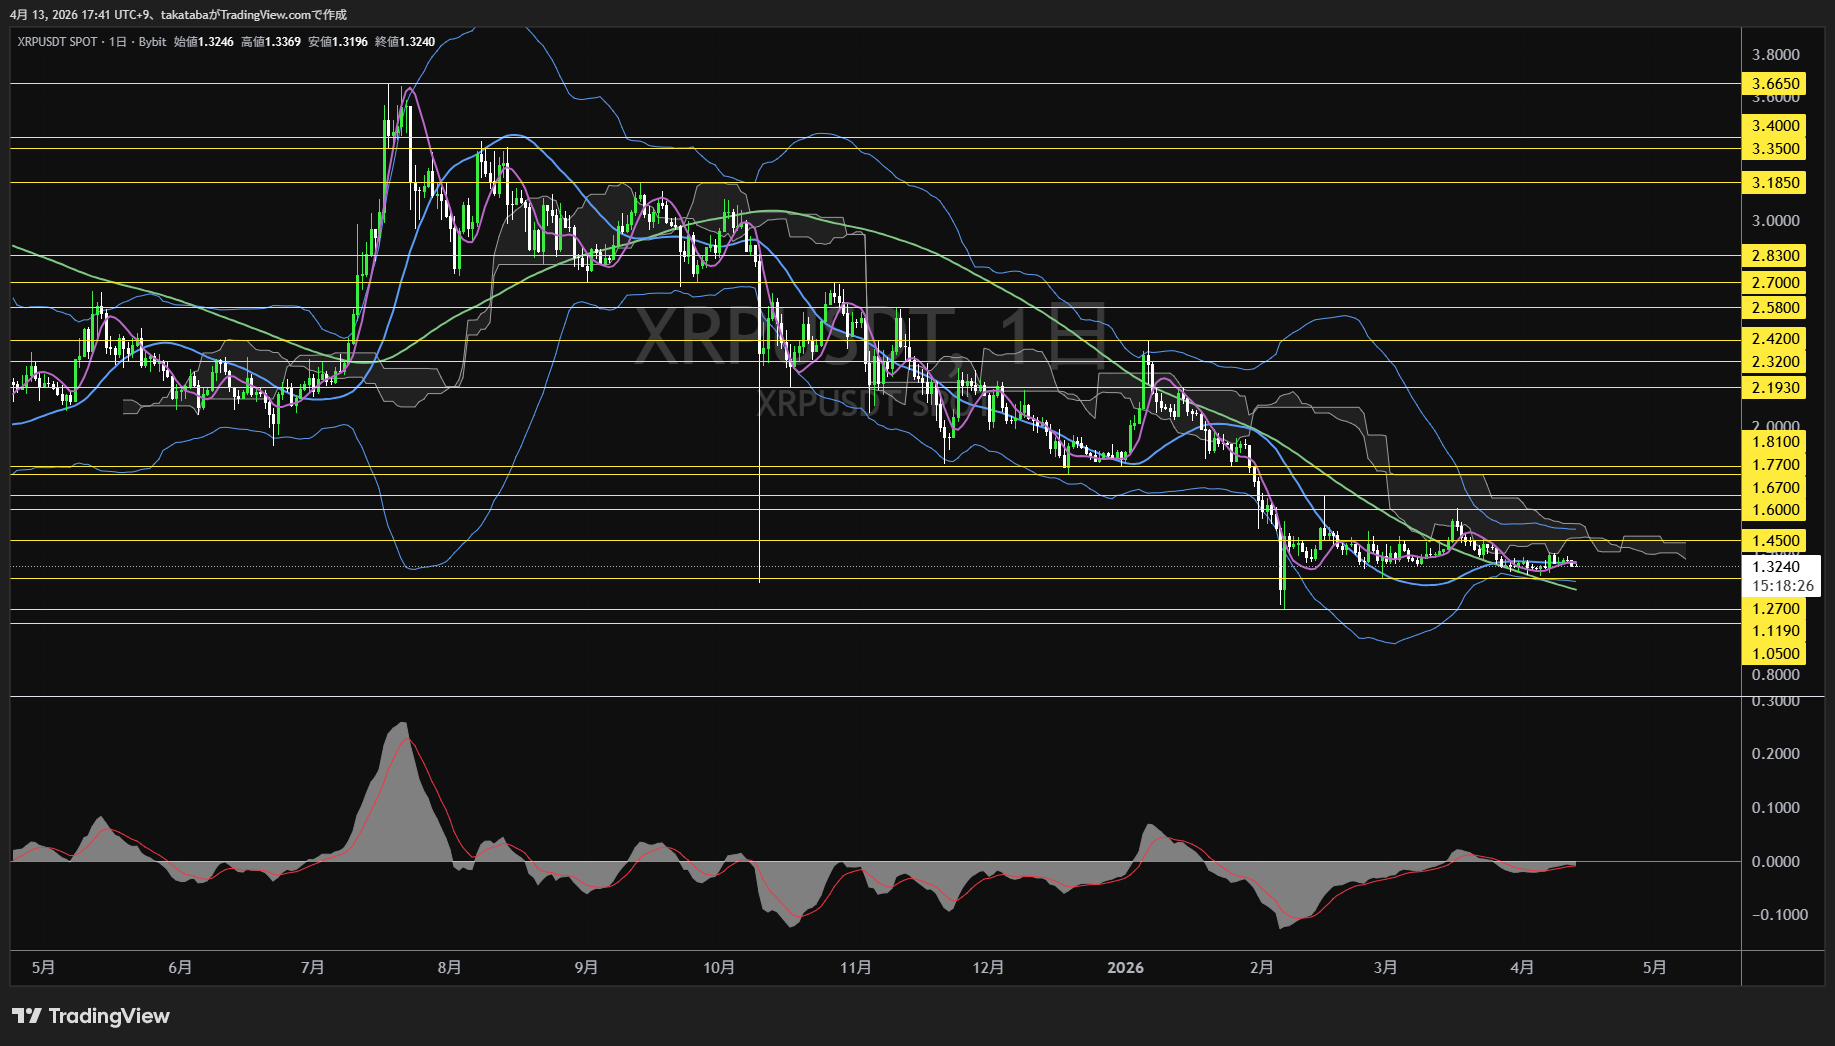Viewport: 1835px width, 1046px height.
Task: Click the closing price value 終値1.3240
Action: [405, 42]
